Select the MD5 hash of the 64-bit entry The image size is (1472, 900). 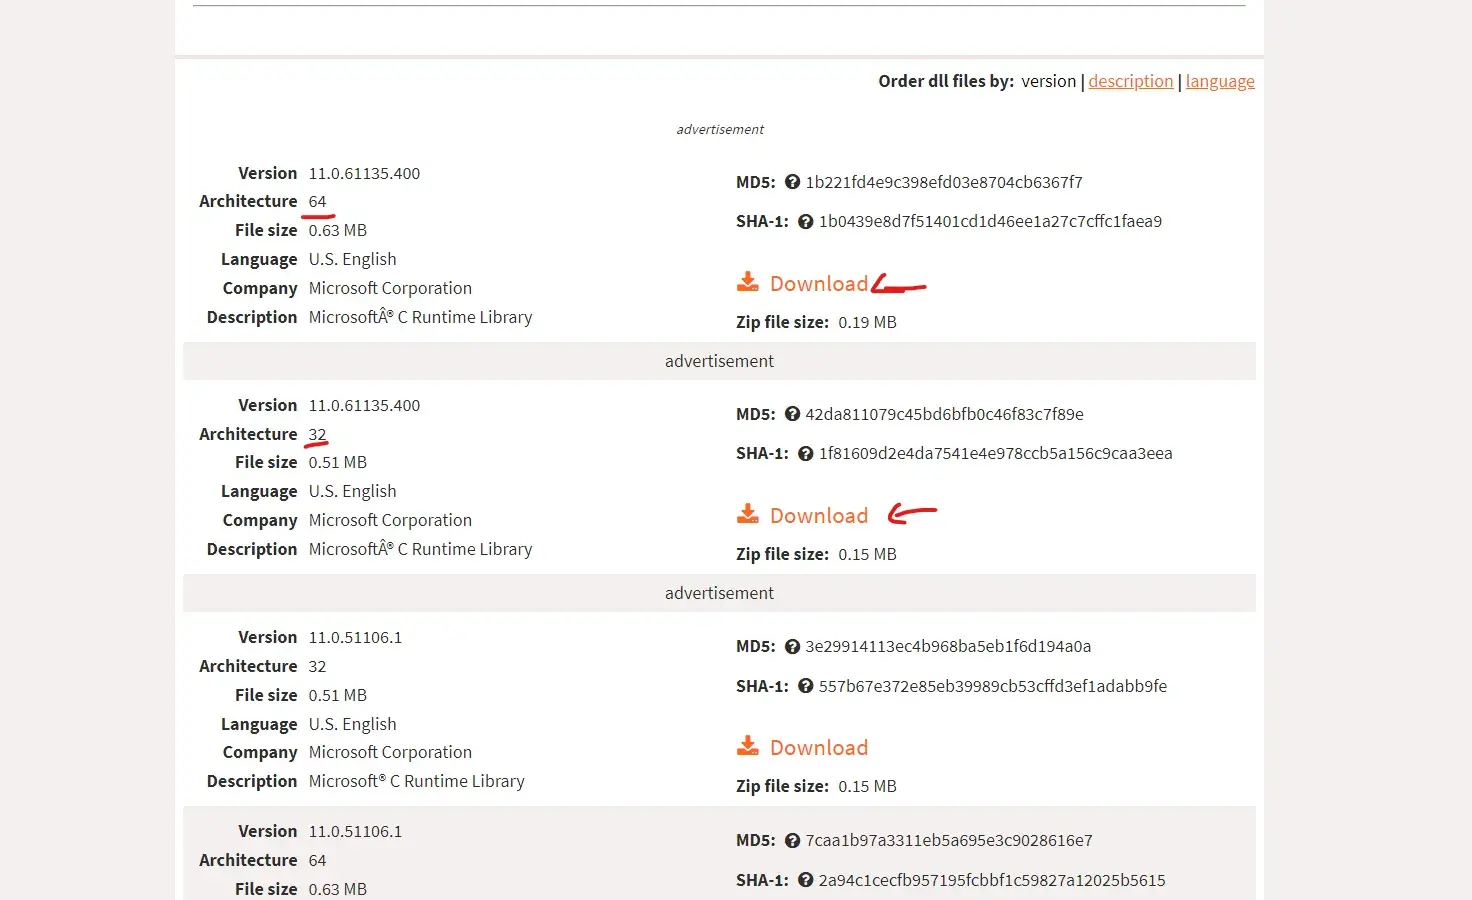click(943, 182)
